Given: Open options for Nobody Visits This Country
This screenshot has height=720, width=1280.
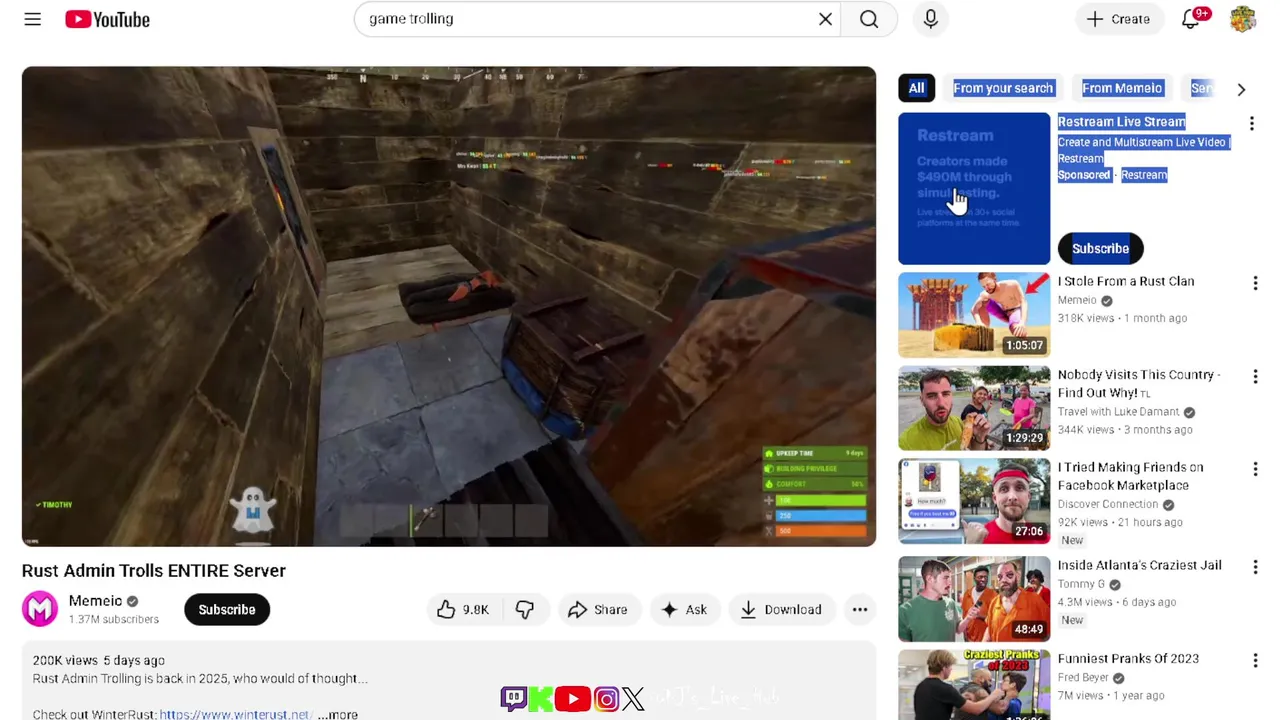Looking at the screenshot, I should [x=1255, y=376].
